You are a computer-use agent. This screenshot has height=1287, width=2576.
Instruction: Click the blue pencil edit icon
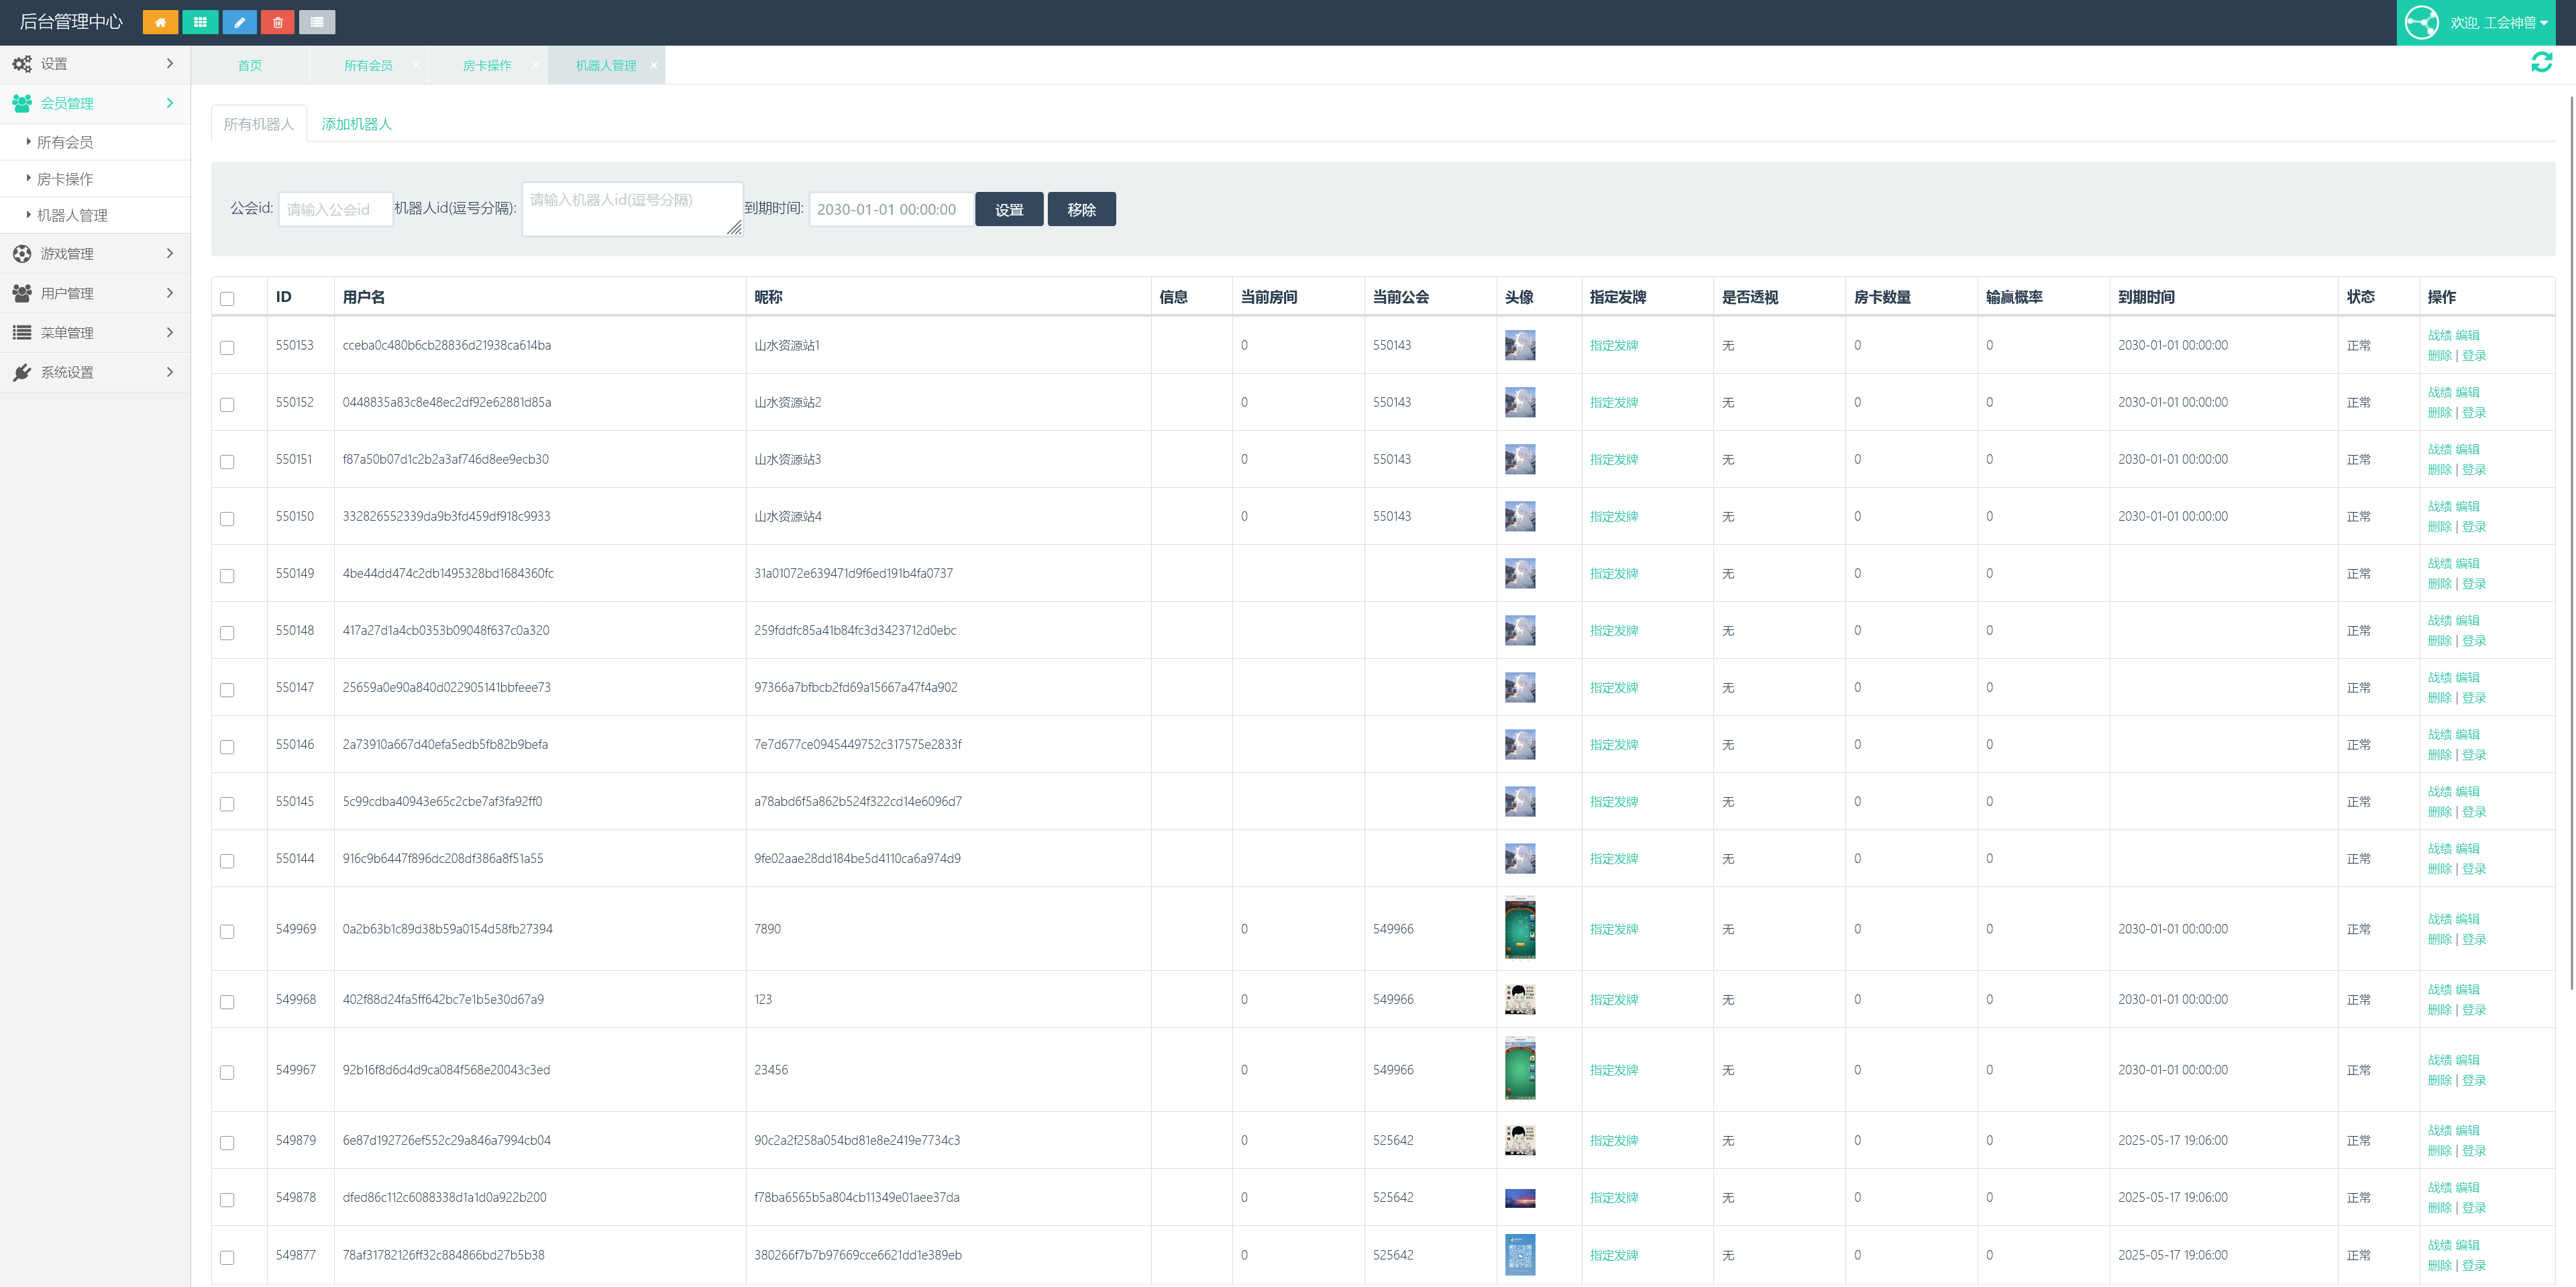coord(239,22)
